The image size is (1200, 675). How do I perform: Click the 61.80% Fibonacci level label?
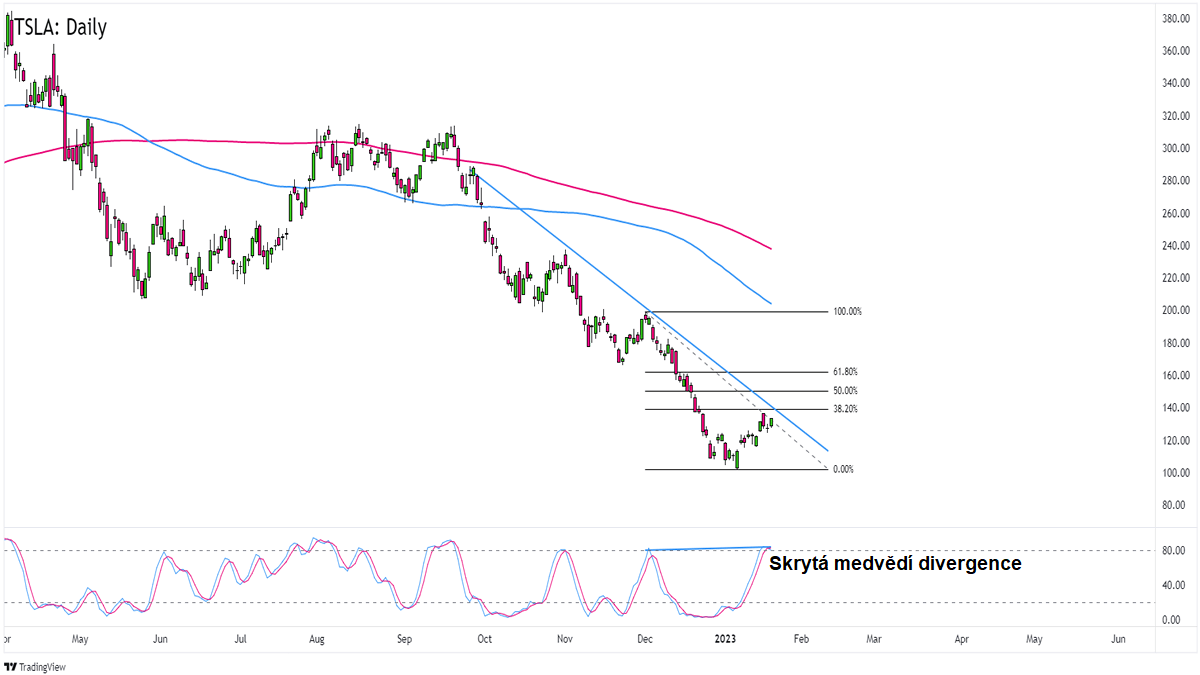coord(845,372)
